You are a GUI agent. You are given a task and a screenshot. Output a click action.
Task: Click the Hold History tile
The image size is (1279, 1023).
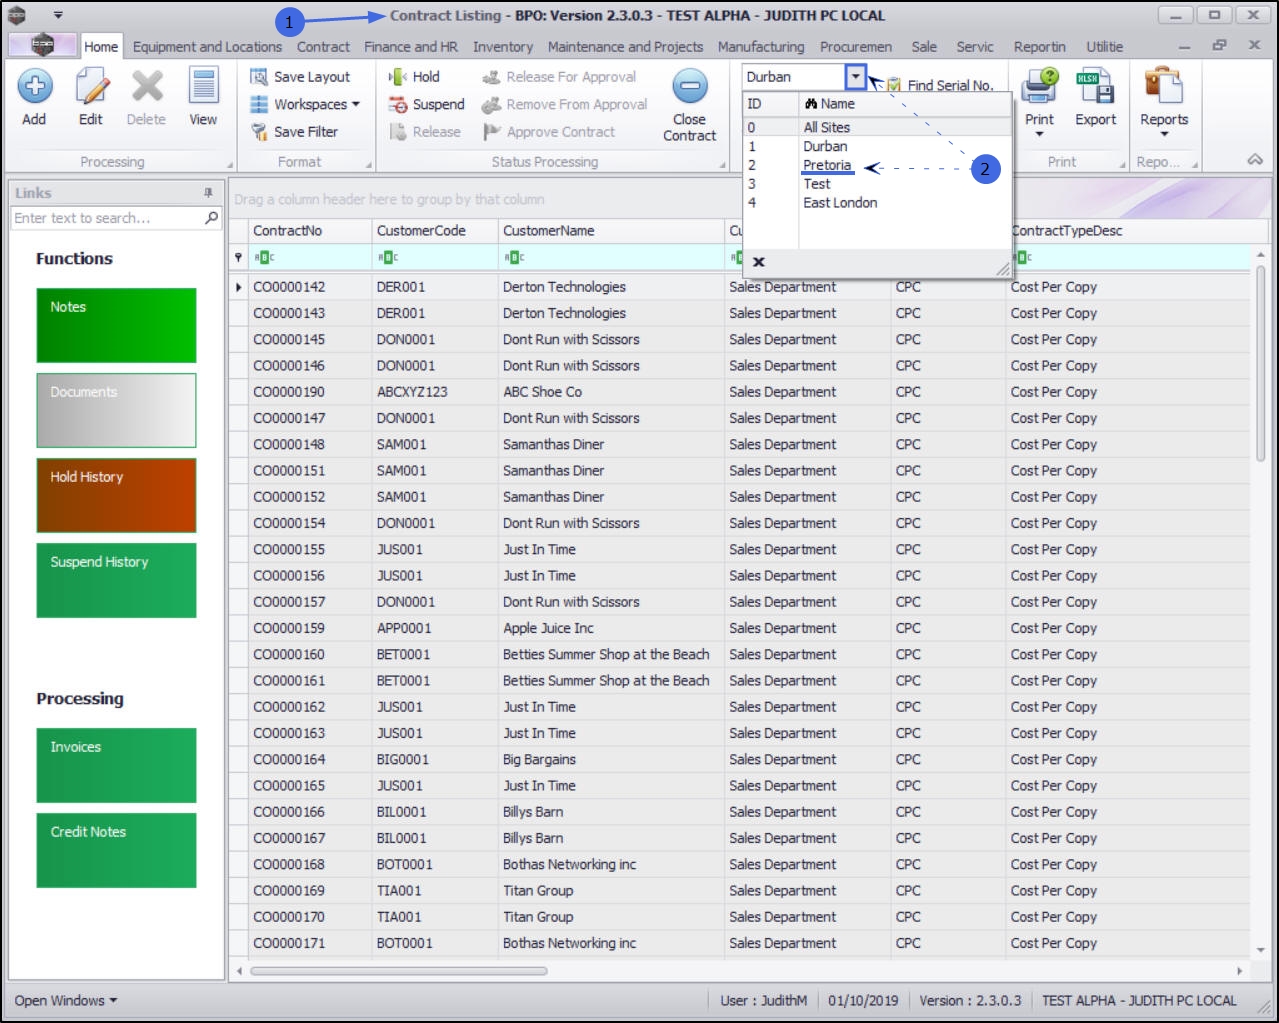[x=116, y=495]
